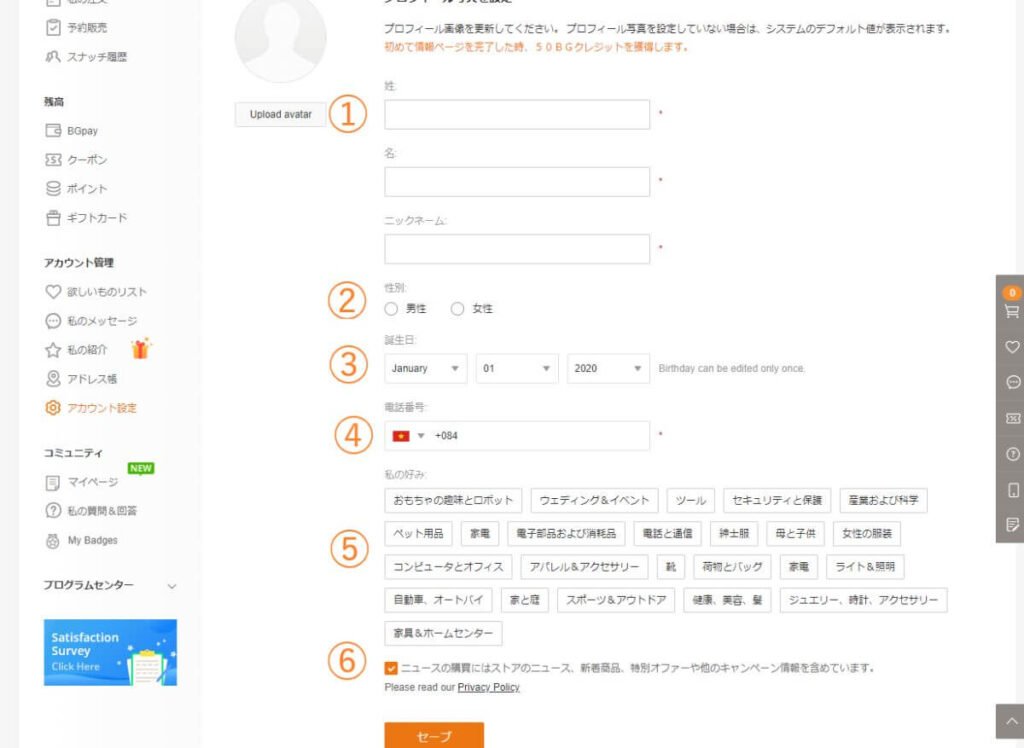Screen dimensions: 1024x748
Task: Open wishlist heart icon in right sidebar
Action: coord(1012,347)
